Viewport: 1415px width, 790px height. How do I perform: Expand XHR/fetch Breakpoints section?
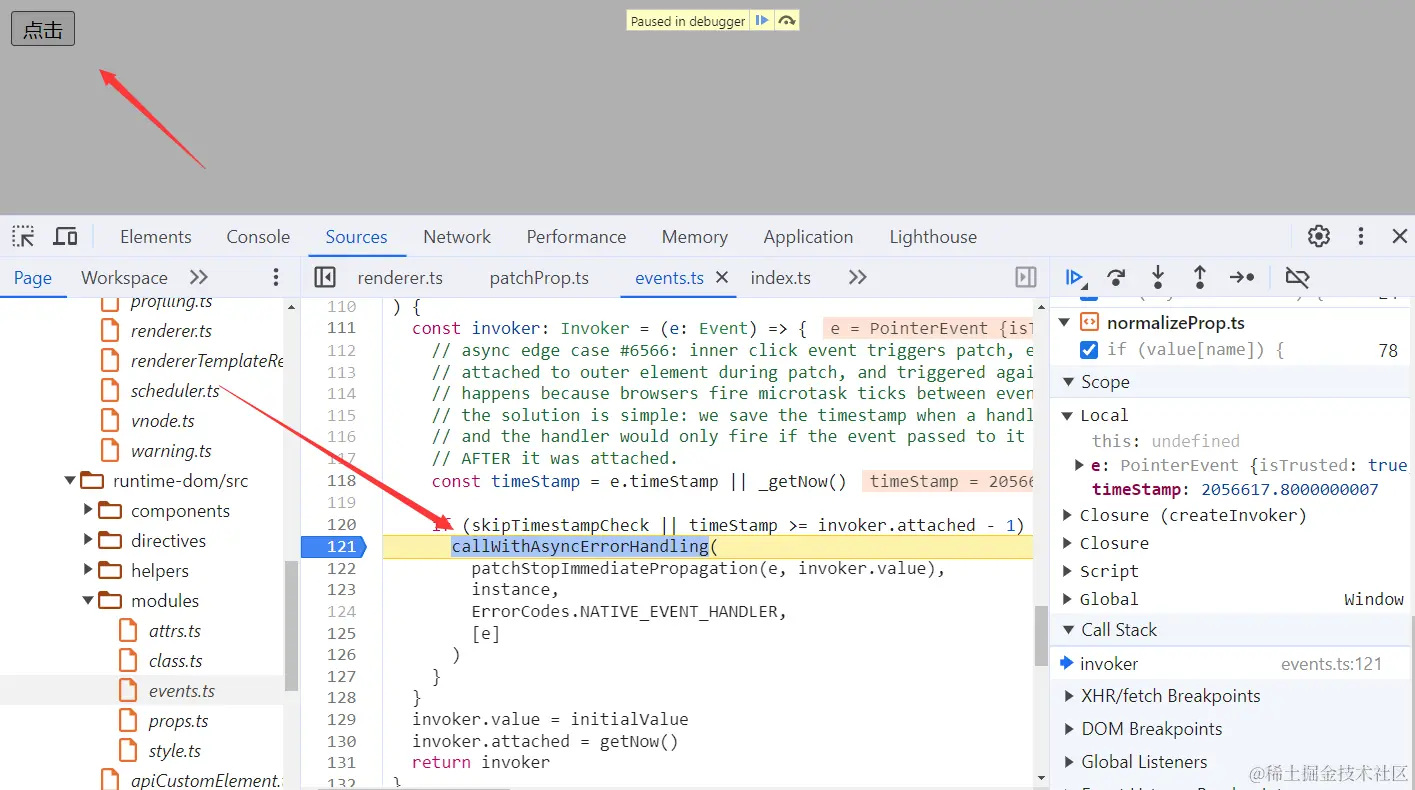[x=1068, y=696]
